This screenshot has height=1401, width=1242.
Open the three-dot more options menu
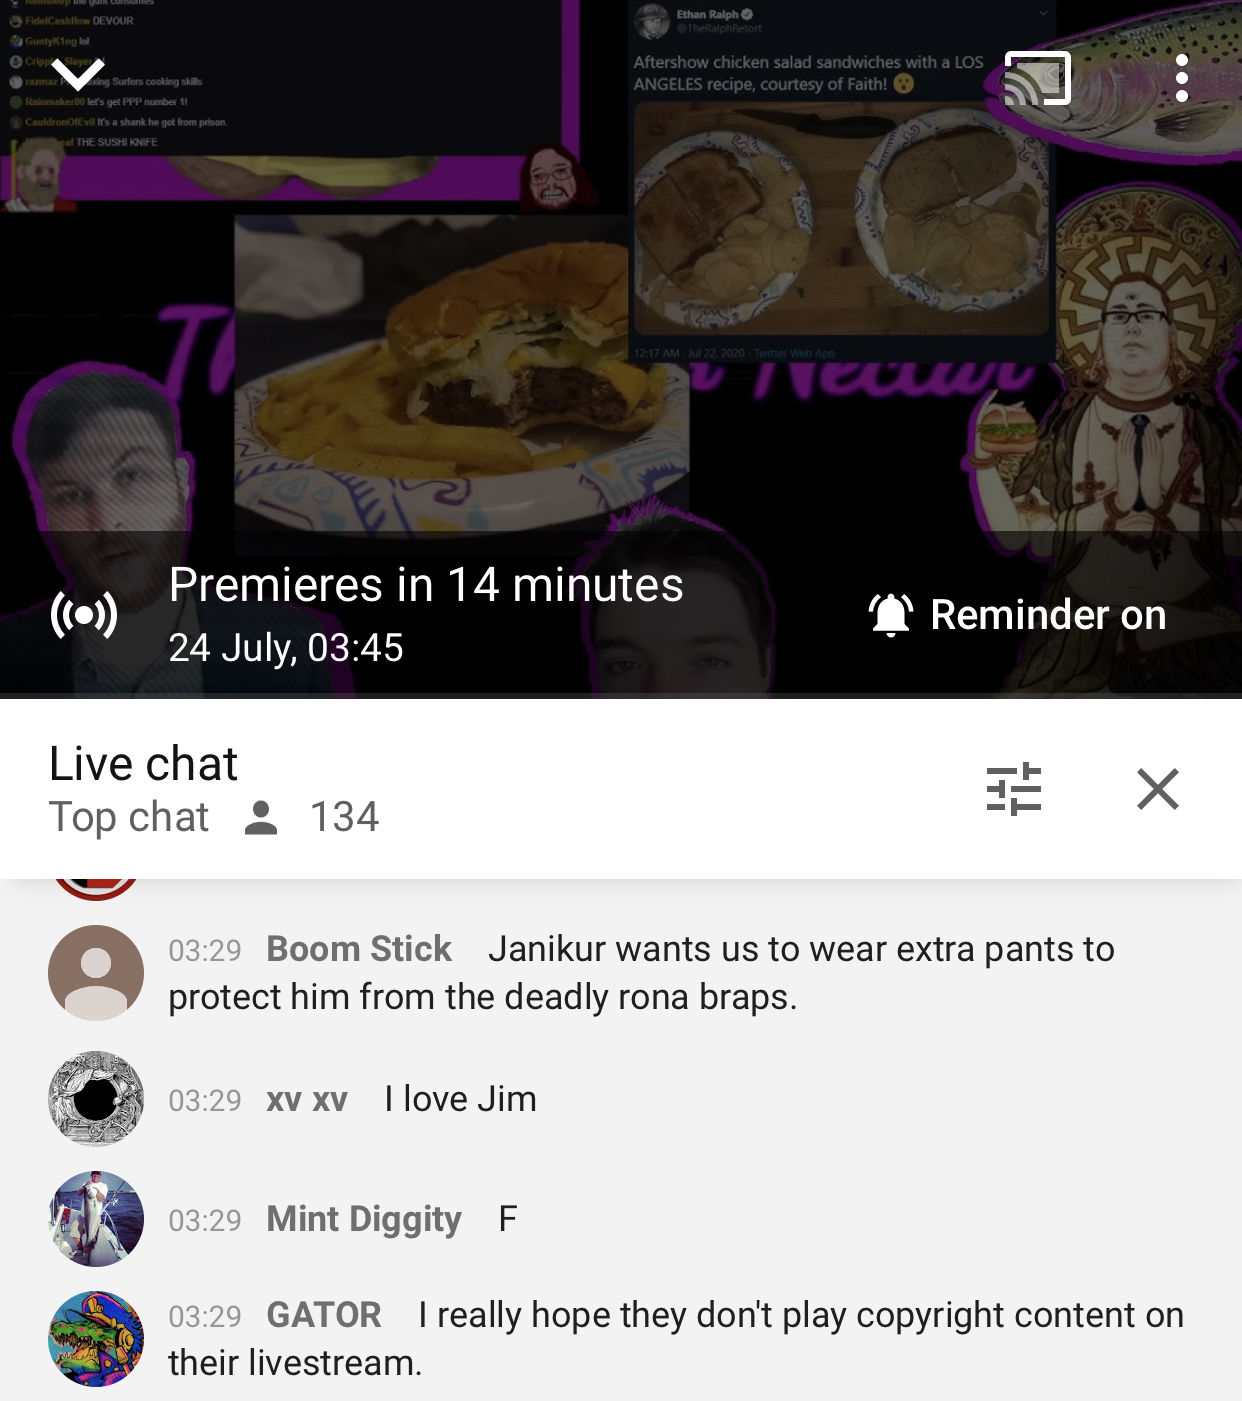pos(1182,78)
